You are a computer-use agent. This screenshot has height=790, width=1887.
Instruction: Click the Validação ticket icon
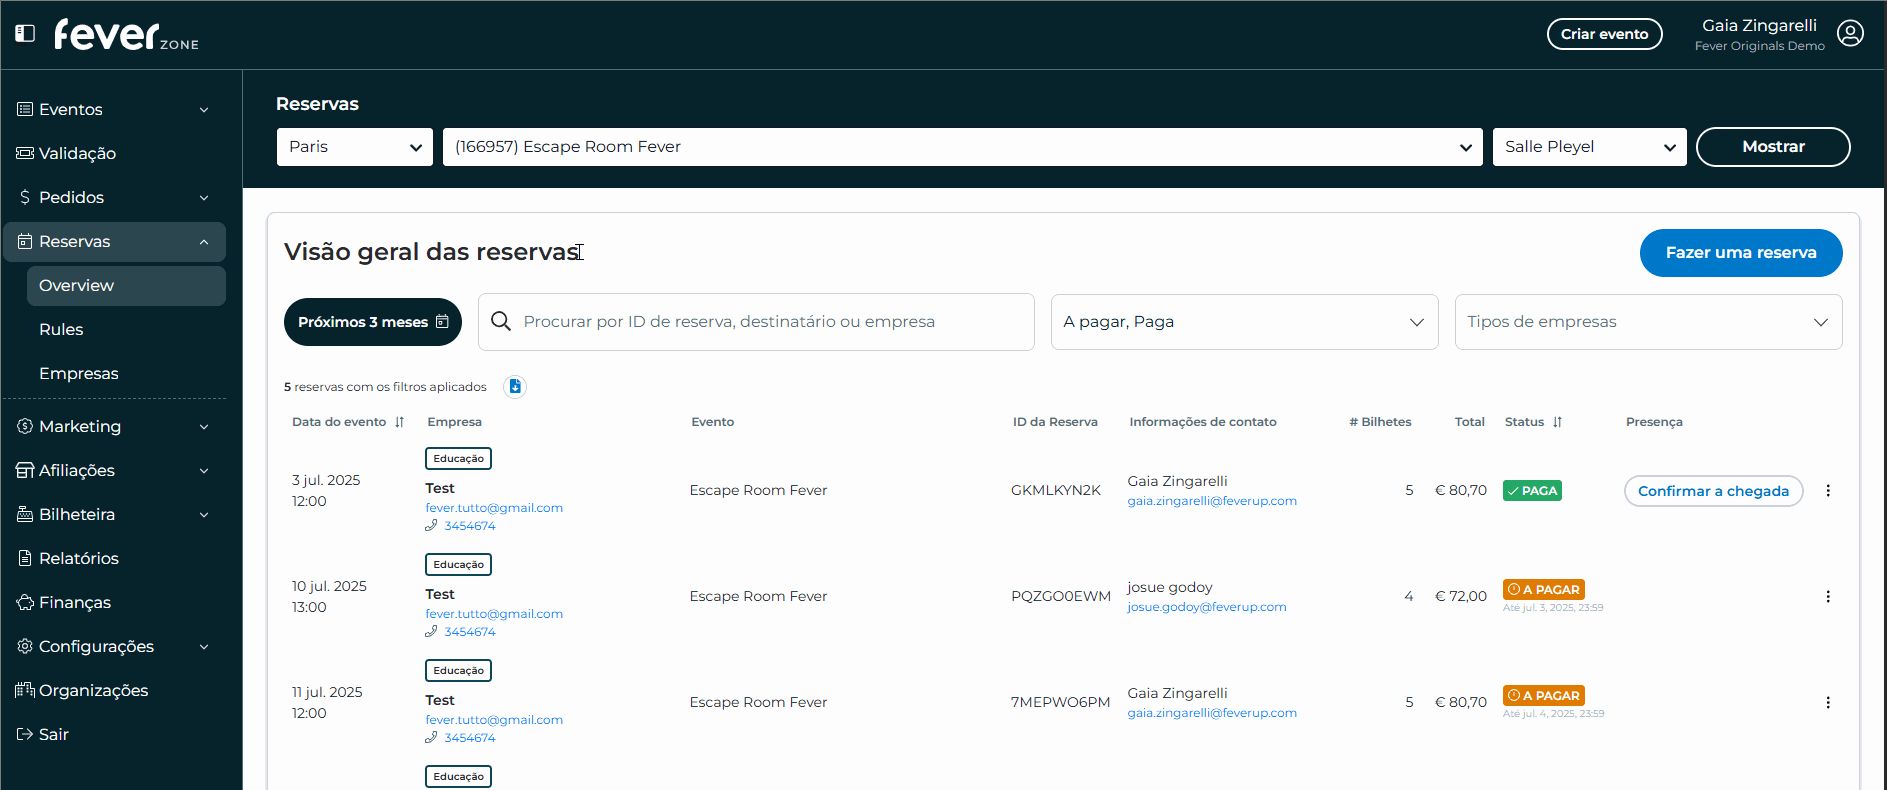tap(25, 153)
